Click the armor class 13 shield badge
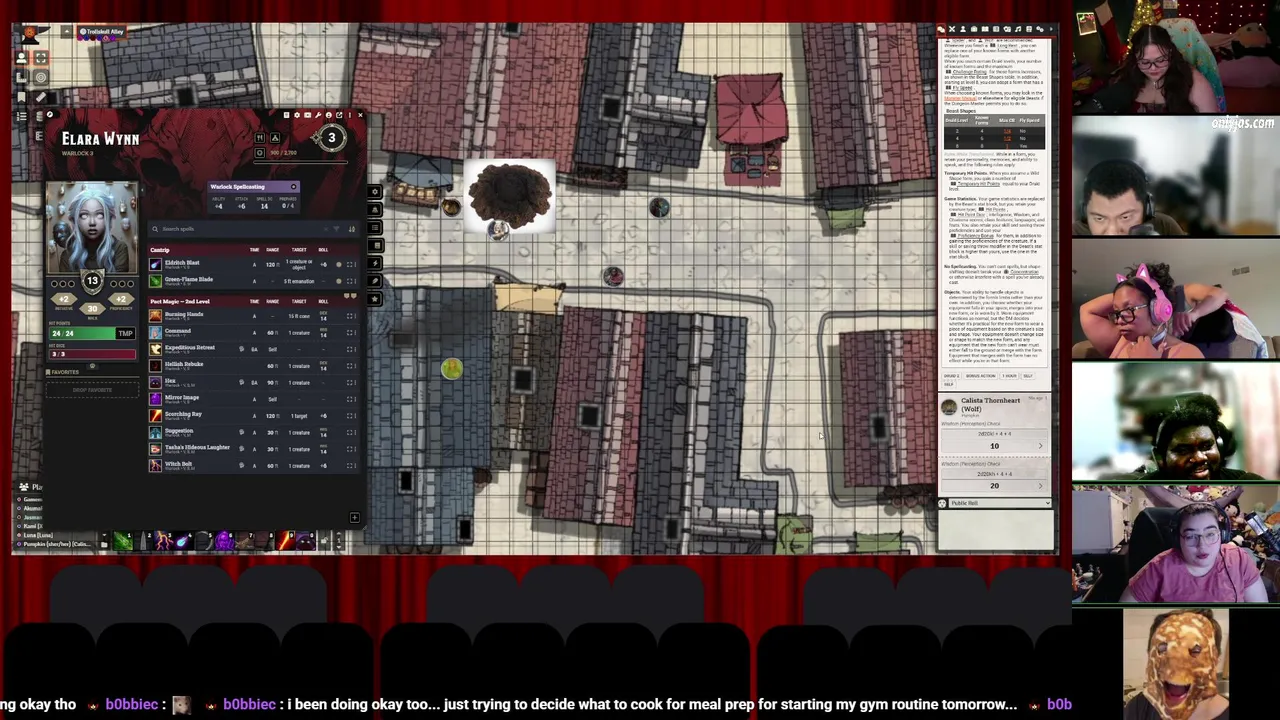The image size is (1280, 720). coord(92,281)
